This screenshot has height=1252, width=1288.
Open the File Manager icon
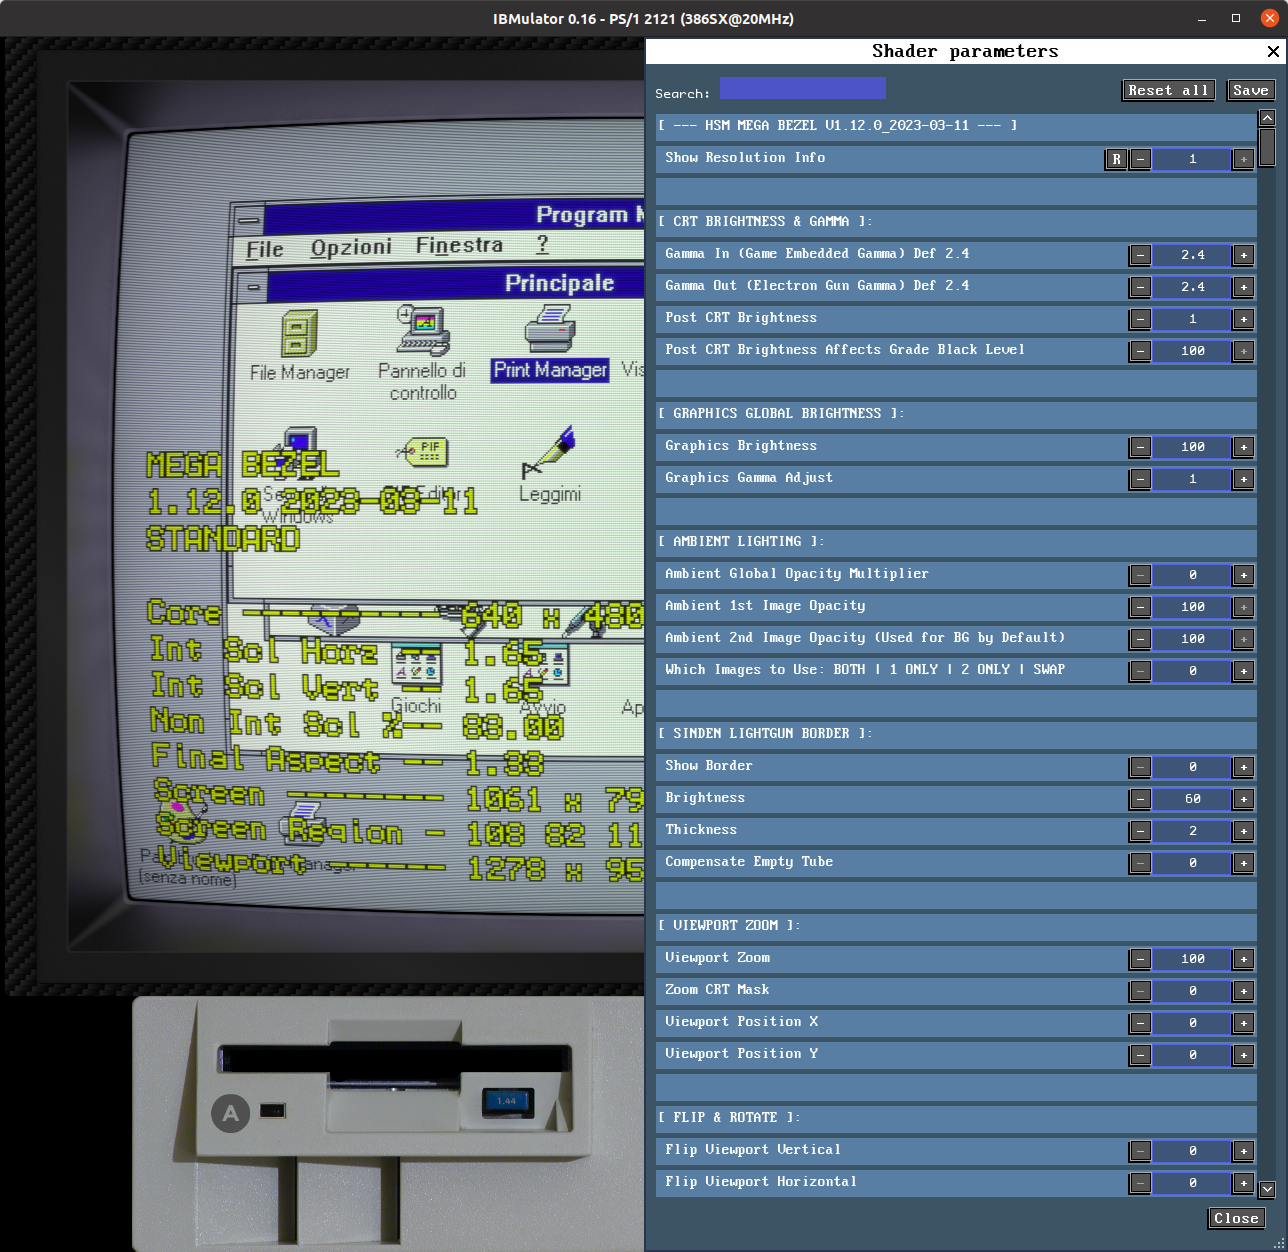(299, 334)
